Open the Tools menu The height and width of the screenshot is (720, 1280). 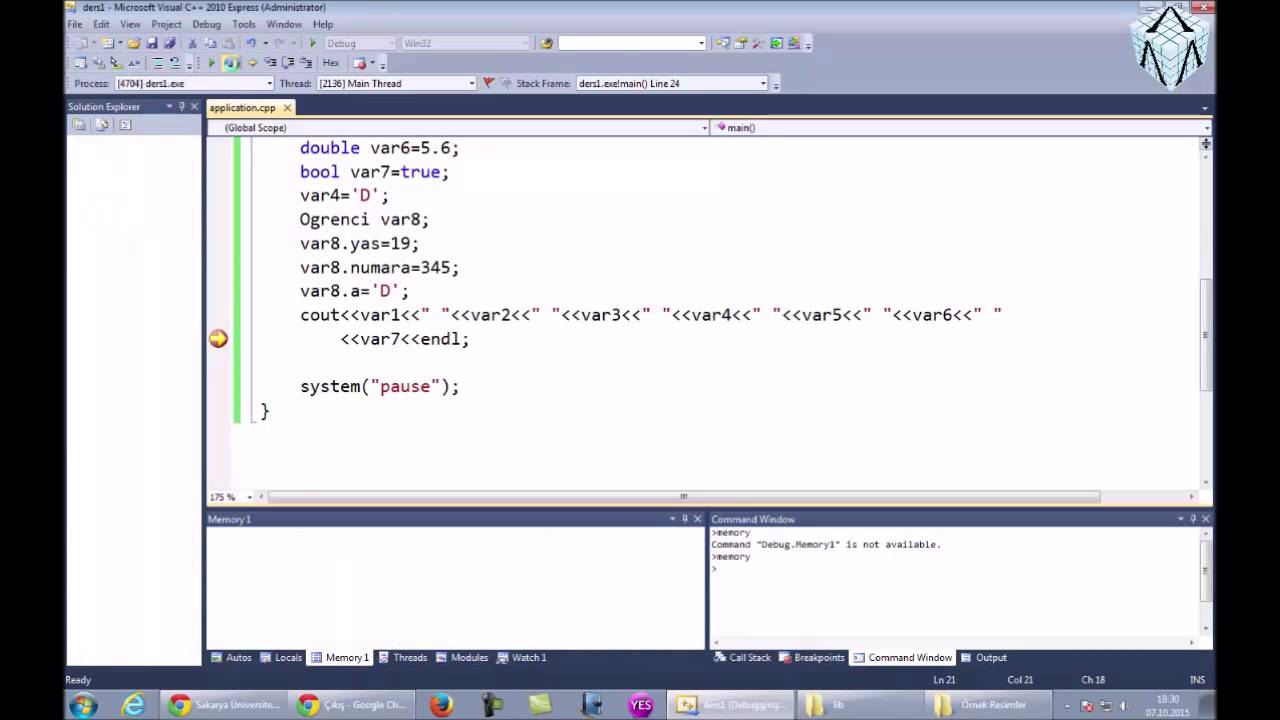tap(244, 24)
